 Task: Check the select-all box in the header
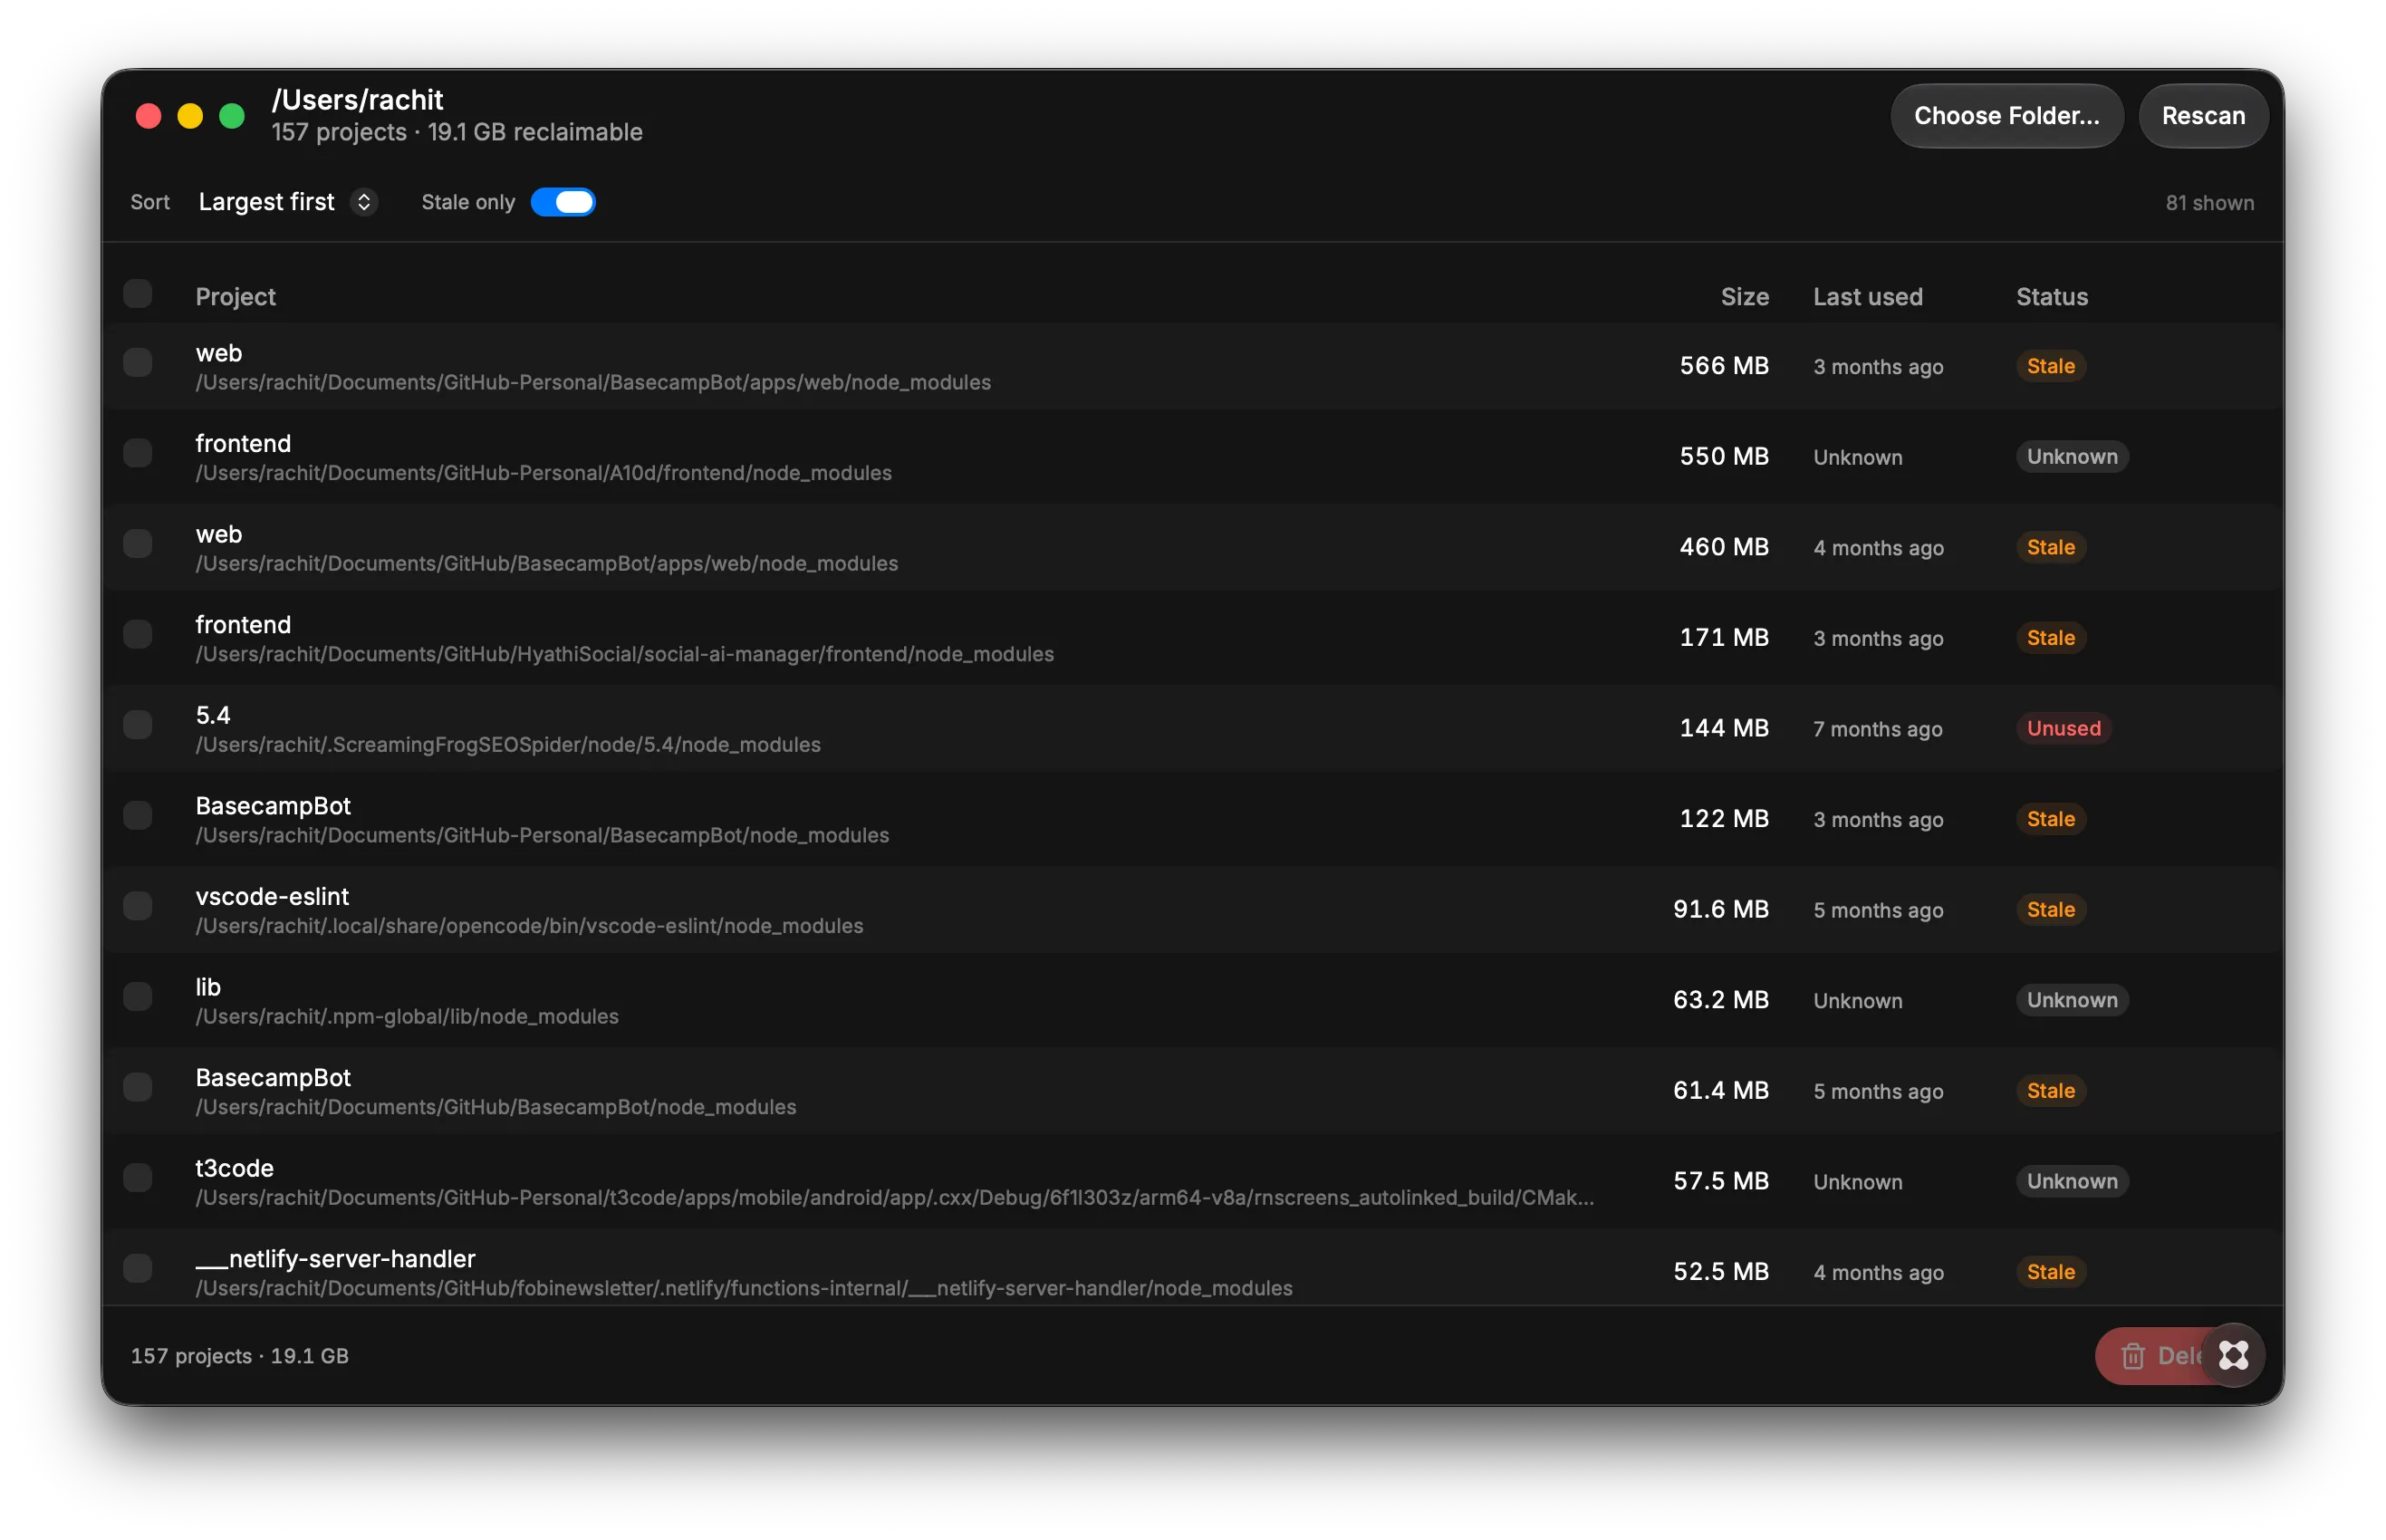[x=138, y=294]
